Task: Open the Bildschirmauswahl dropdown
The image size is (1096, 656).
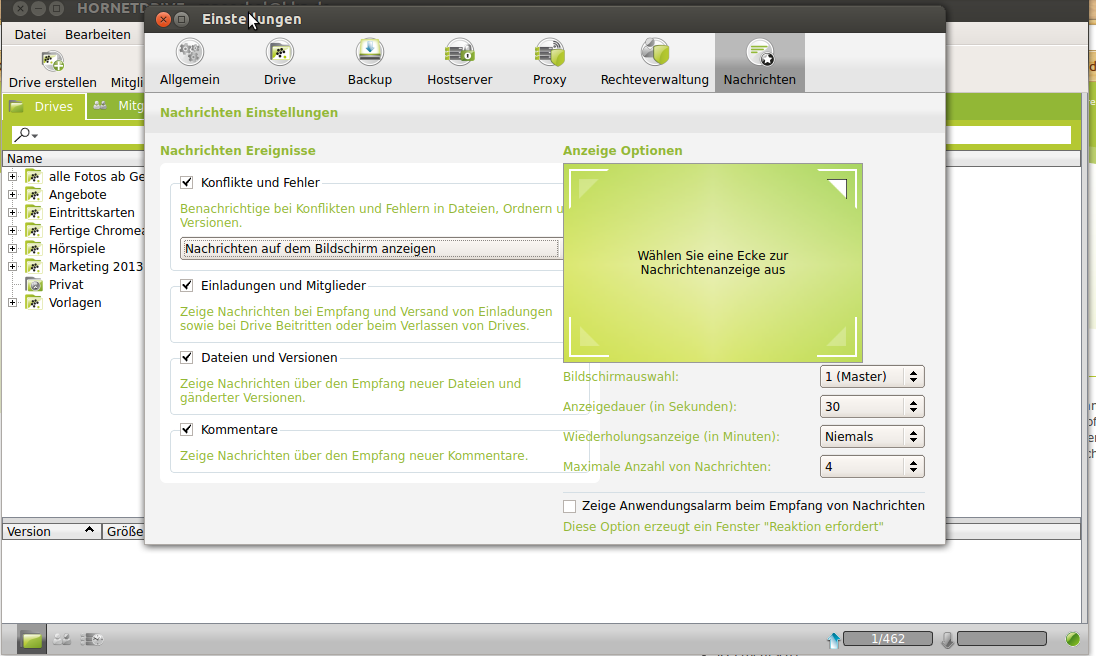Action: point(872,377)
